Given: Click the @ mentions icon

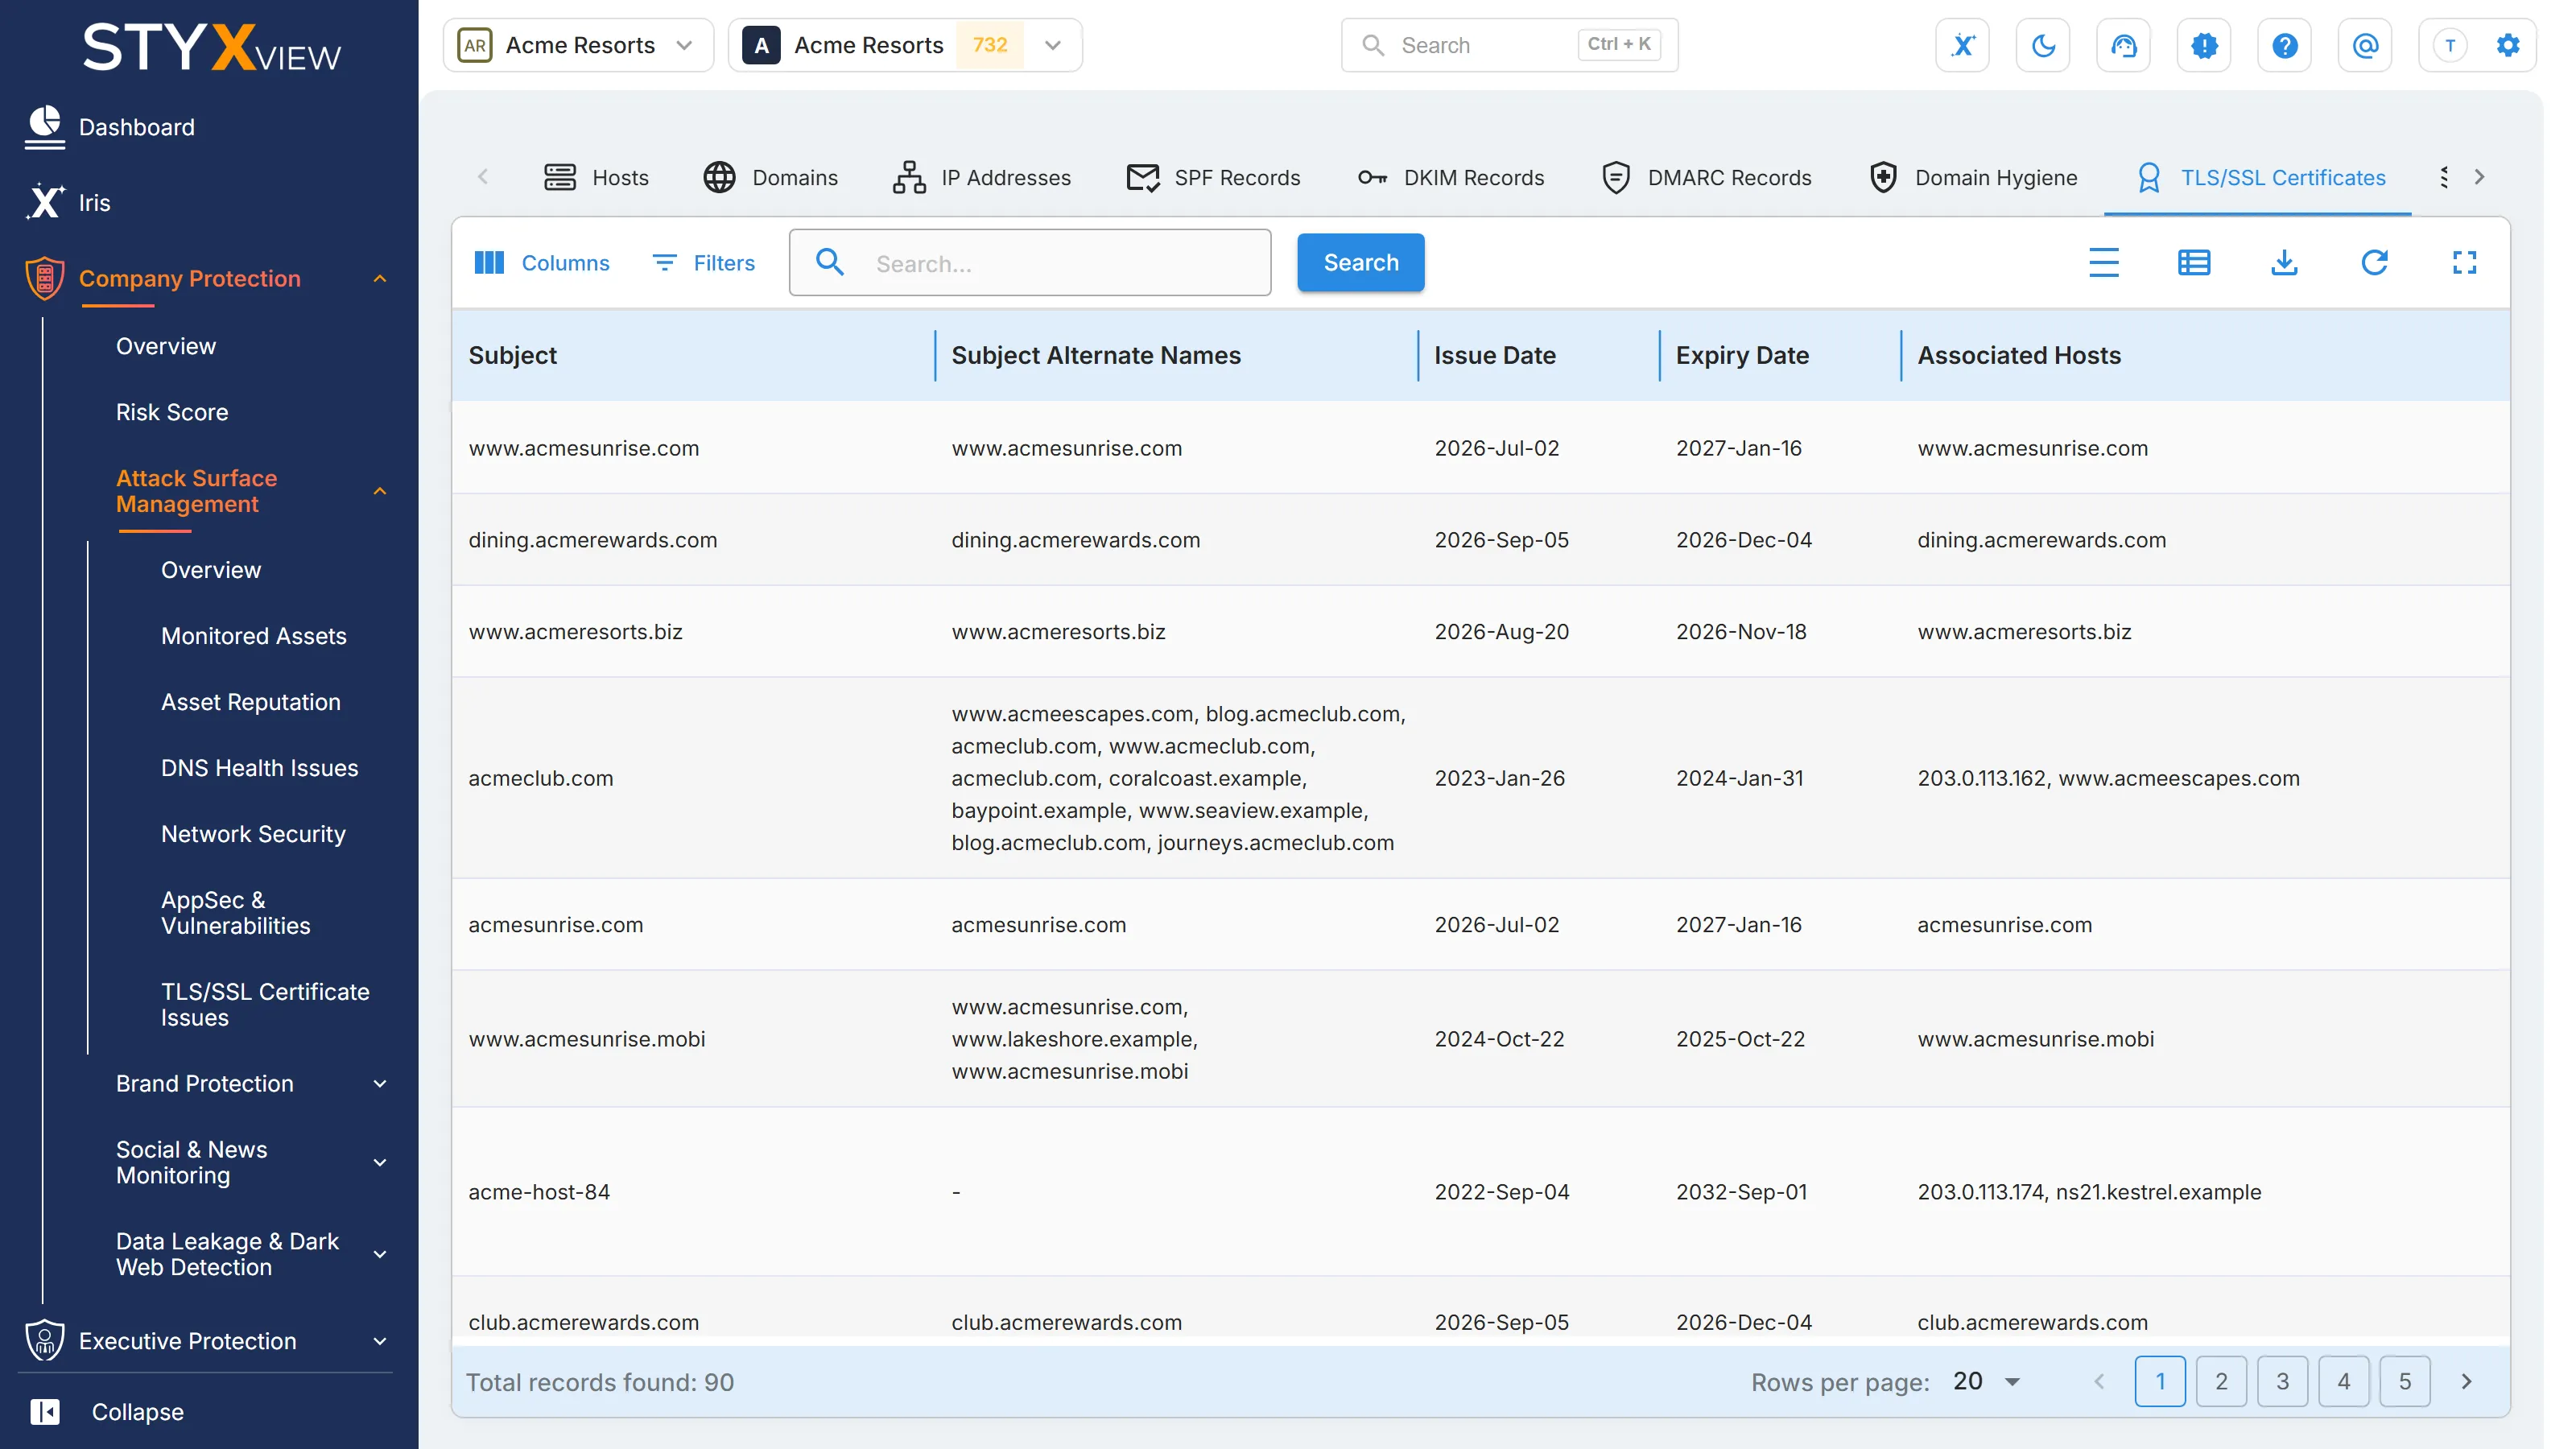Looking at the screenshot, I should [x=2365, y=45].
